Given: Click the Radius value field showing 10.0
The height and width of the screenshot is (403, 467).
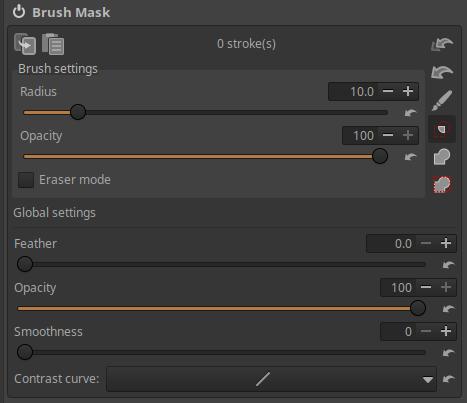Looking at the screenshot, I should 354,91.
